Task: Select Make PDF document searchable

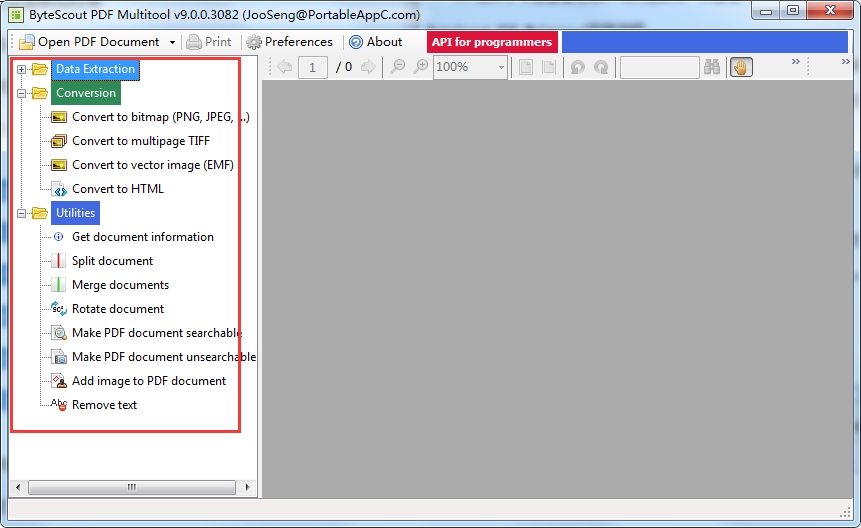Action: tap(157, 333)
